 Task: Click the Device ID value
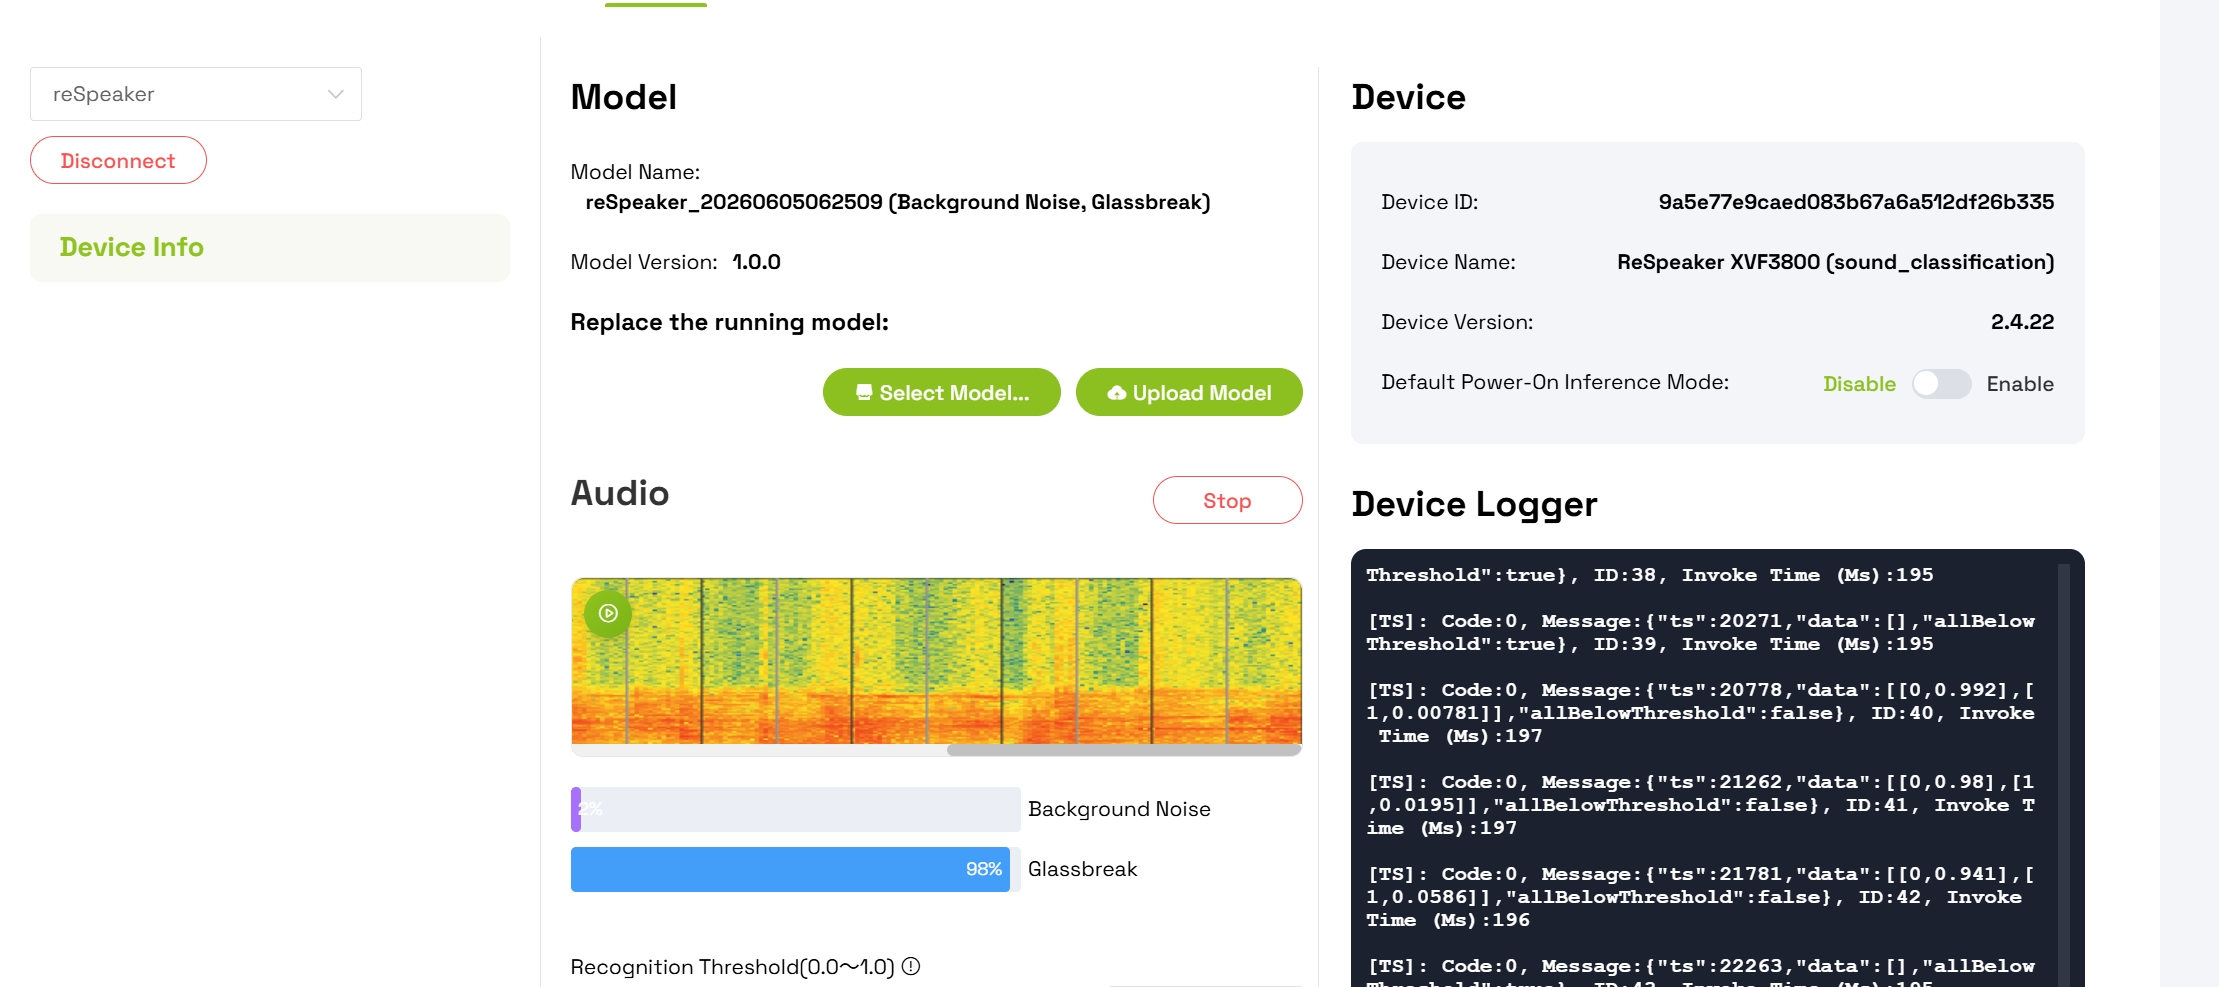[x=1856, y=202]
